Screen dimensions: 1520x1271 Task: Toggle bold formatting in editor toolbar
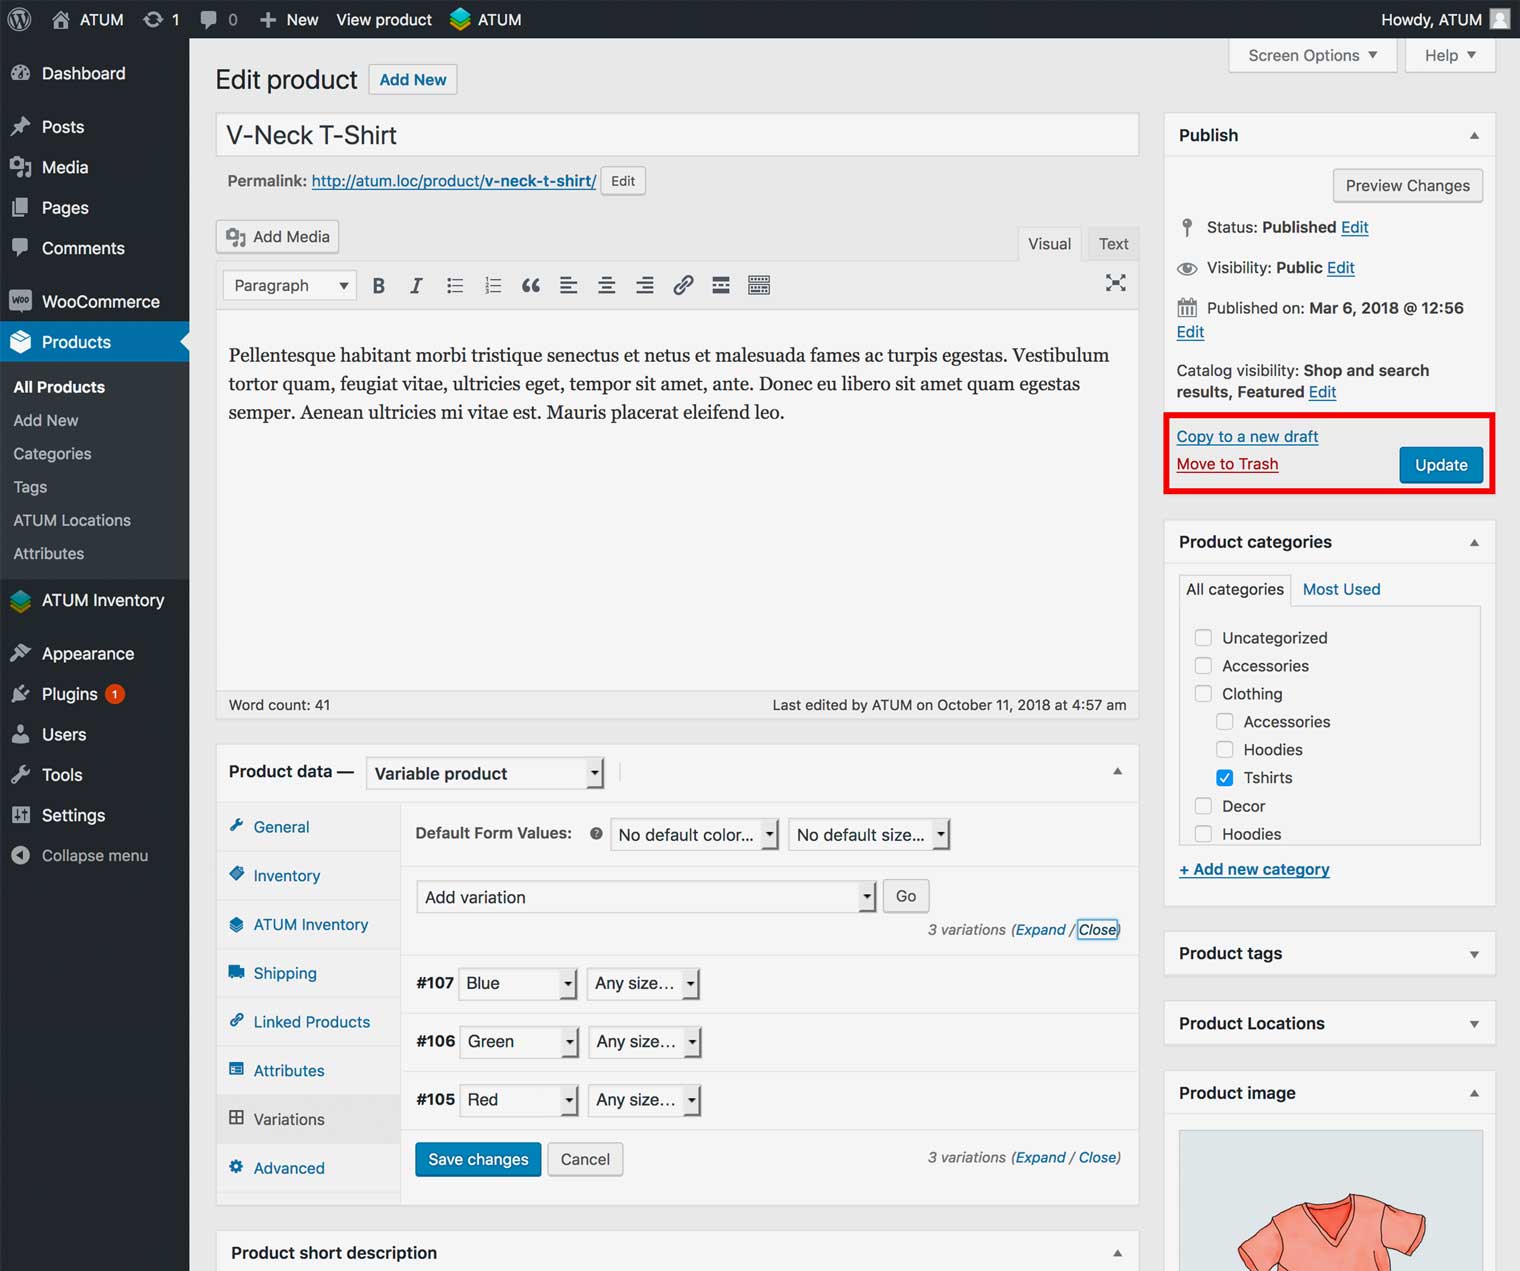379,286
